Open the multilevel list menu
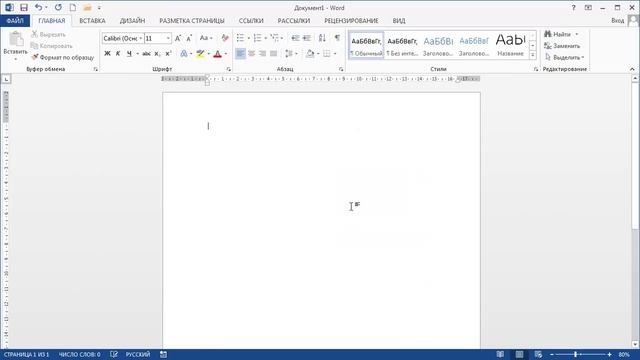Screen dimensions: 640x360 click(277, 38)
